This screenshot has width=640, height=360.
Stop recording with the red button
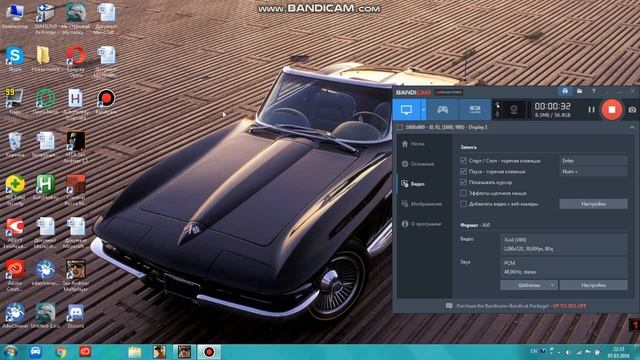pos(611,109)
